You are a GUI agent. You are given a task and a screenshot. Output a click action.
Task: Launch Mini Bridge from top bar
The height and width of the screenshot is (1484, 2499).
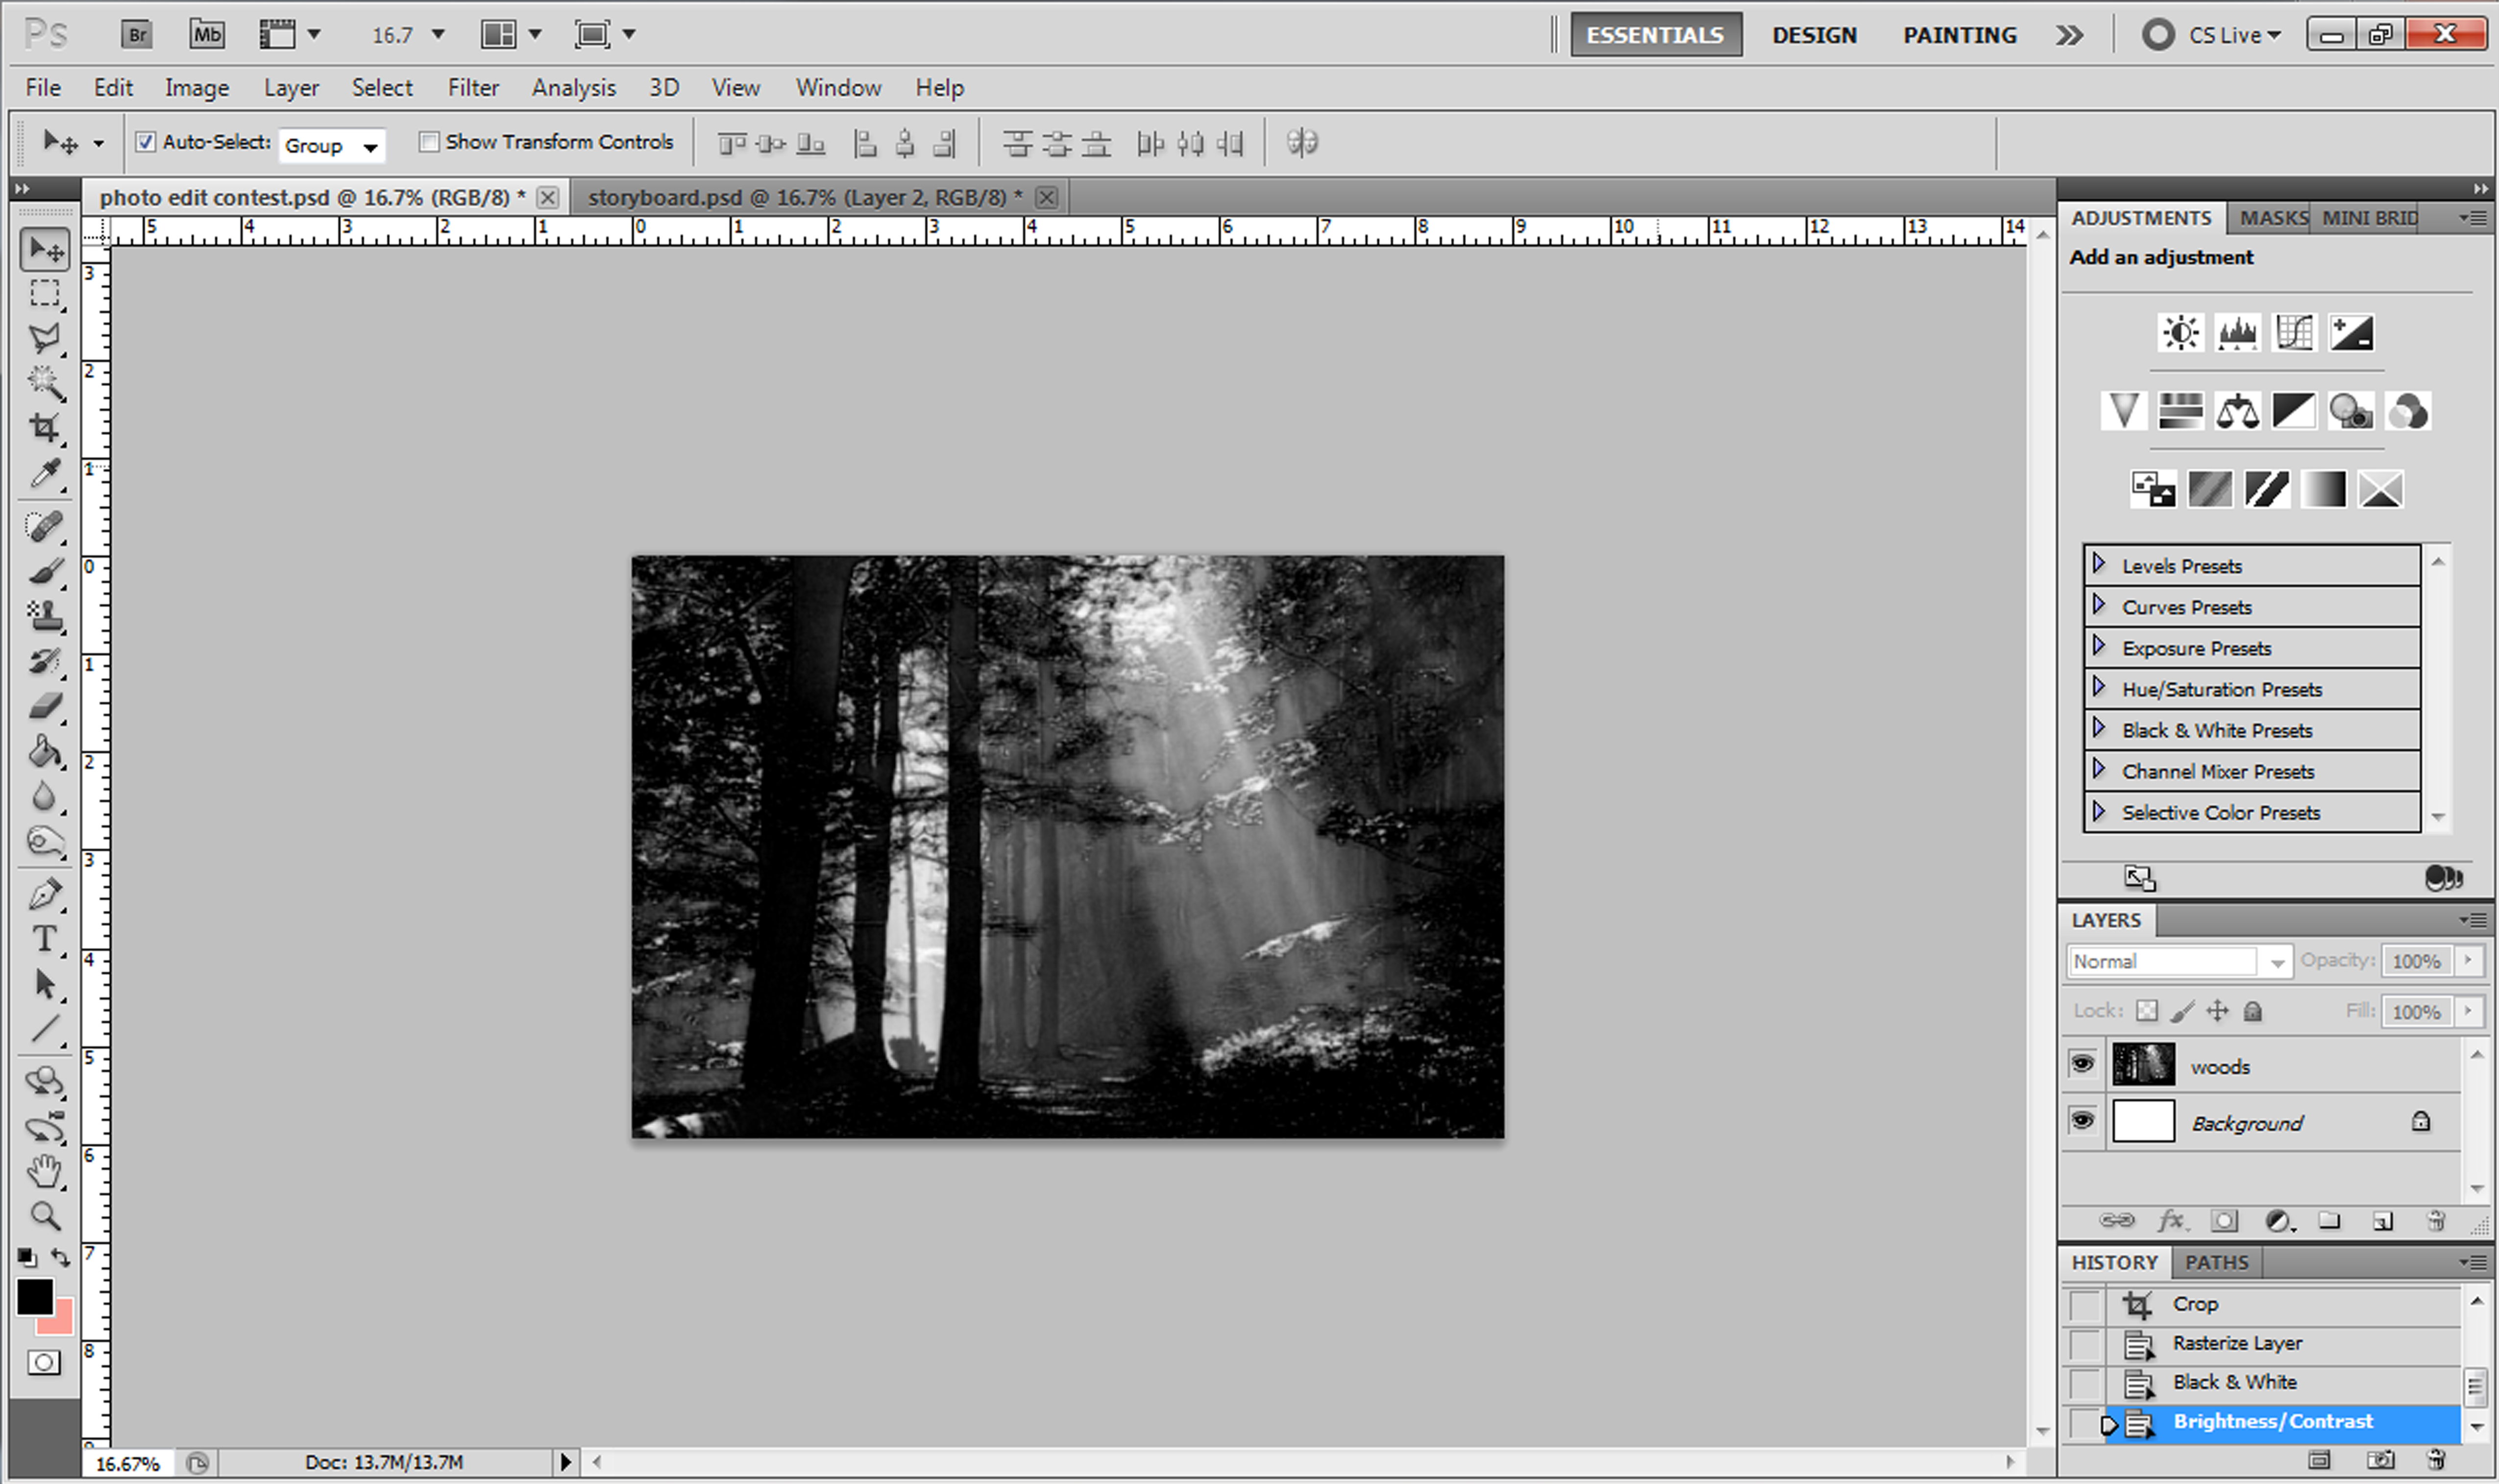207,35
